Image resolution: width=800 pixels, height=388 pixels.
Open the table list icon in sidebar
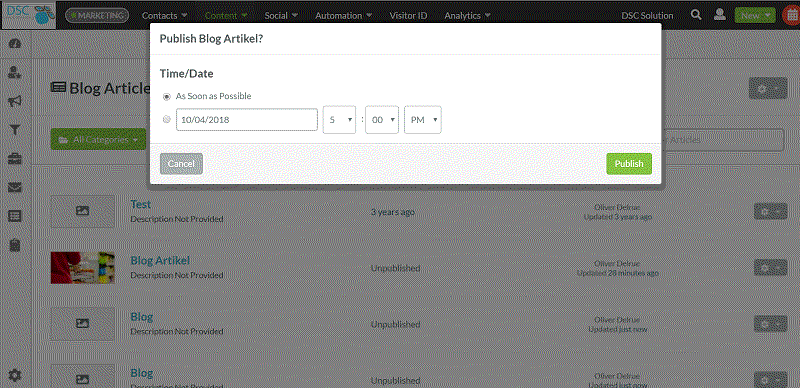pyautogui.click(x=15, y=216)
